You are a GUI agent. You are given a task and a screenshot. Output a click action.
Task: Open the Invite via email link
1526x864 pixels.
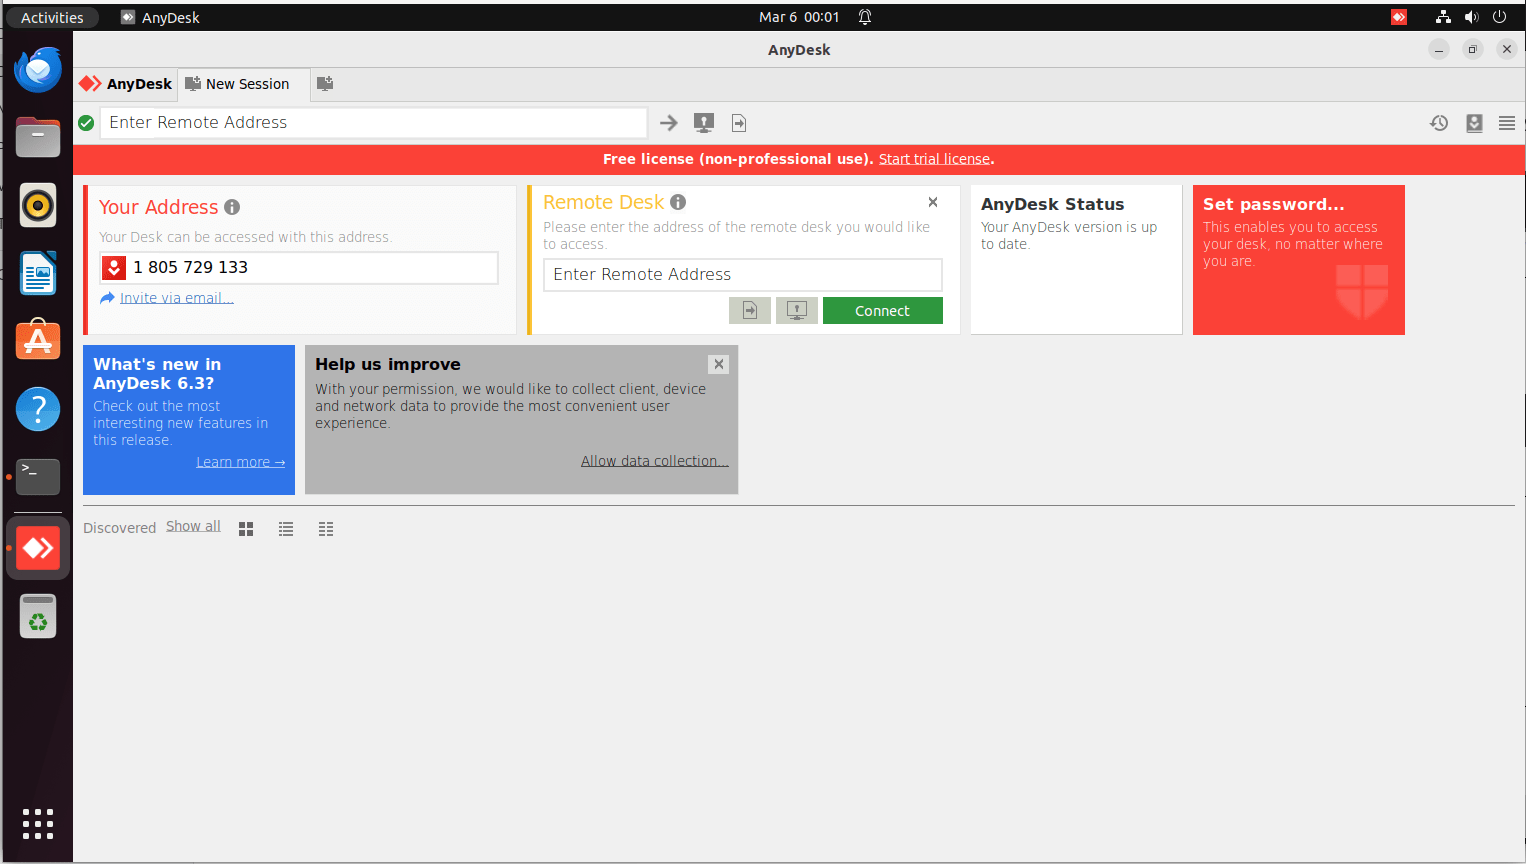point(176,298)
